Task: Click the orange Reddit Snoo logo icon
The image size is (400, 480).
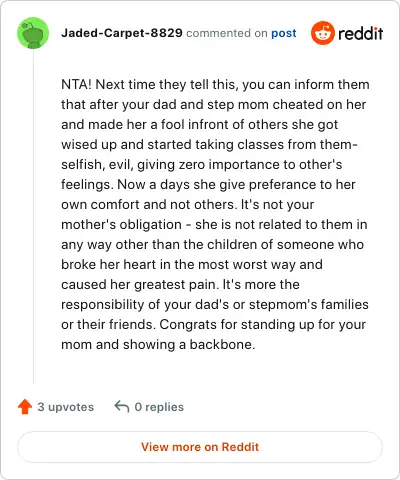Action: click(322, 33)
